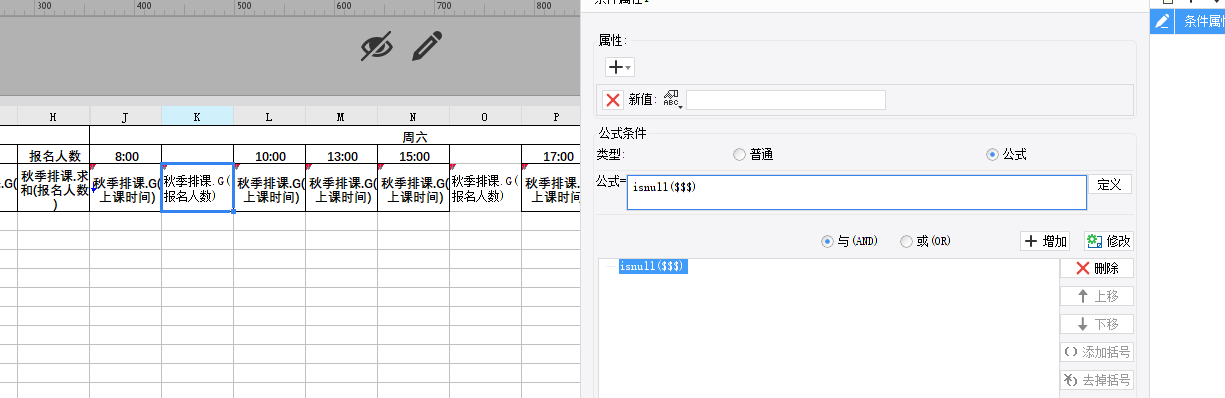Click the 上课时间 cell in column N

[x=413, y=188]
